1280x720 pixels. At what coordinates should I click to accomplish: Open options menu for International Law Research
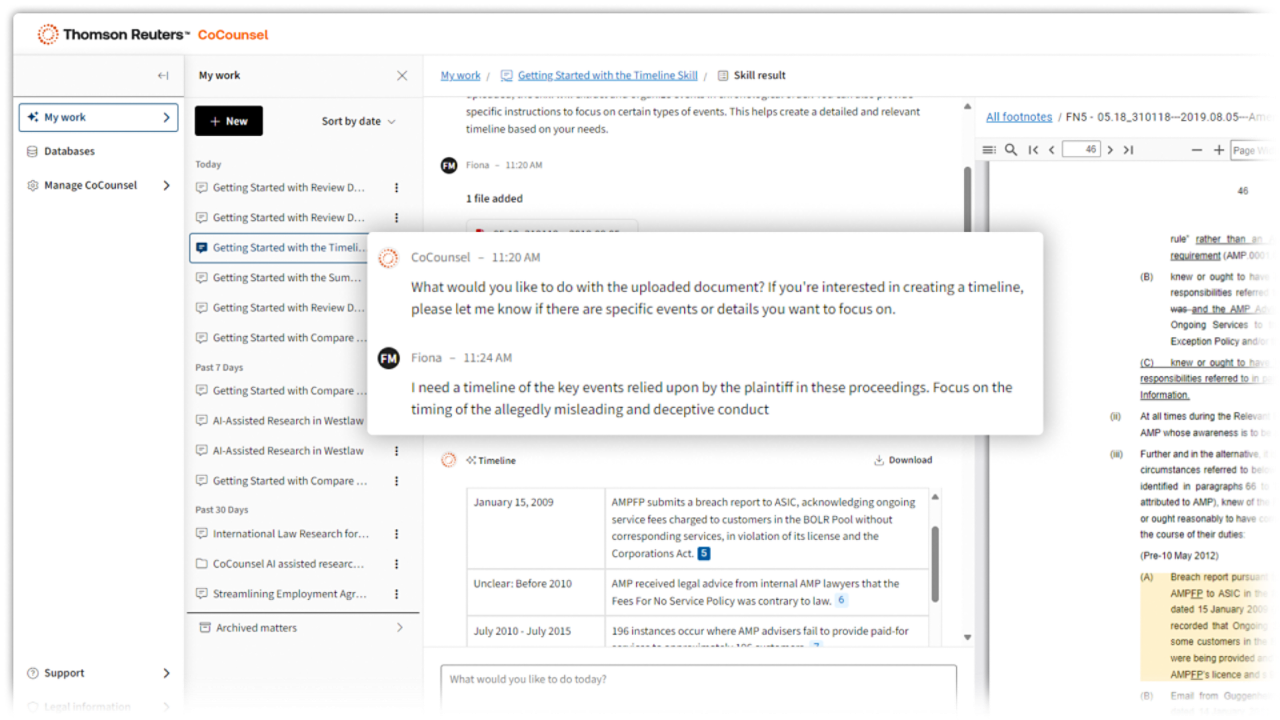(x=396, y=534)
